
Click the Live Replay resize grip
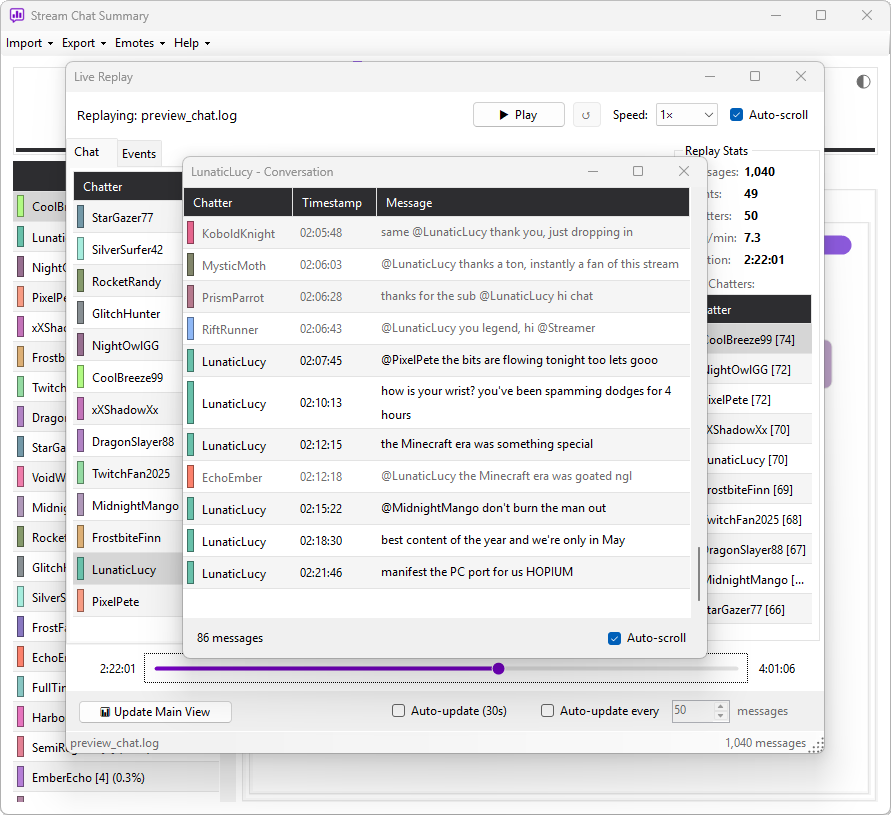[x=817, y=746]
